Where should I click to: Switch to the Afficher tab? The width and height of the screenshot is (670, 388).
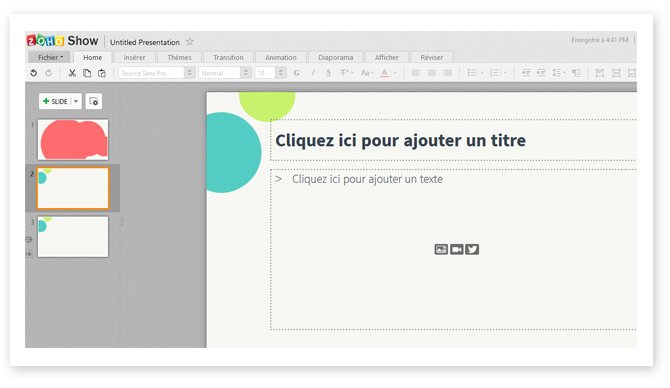pos(387,57)
